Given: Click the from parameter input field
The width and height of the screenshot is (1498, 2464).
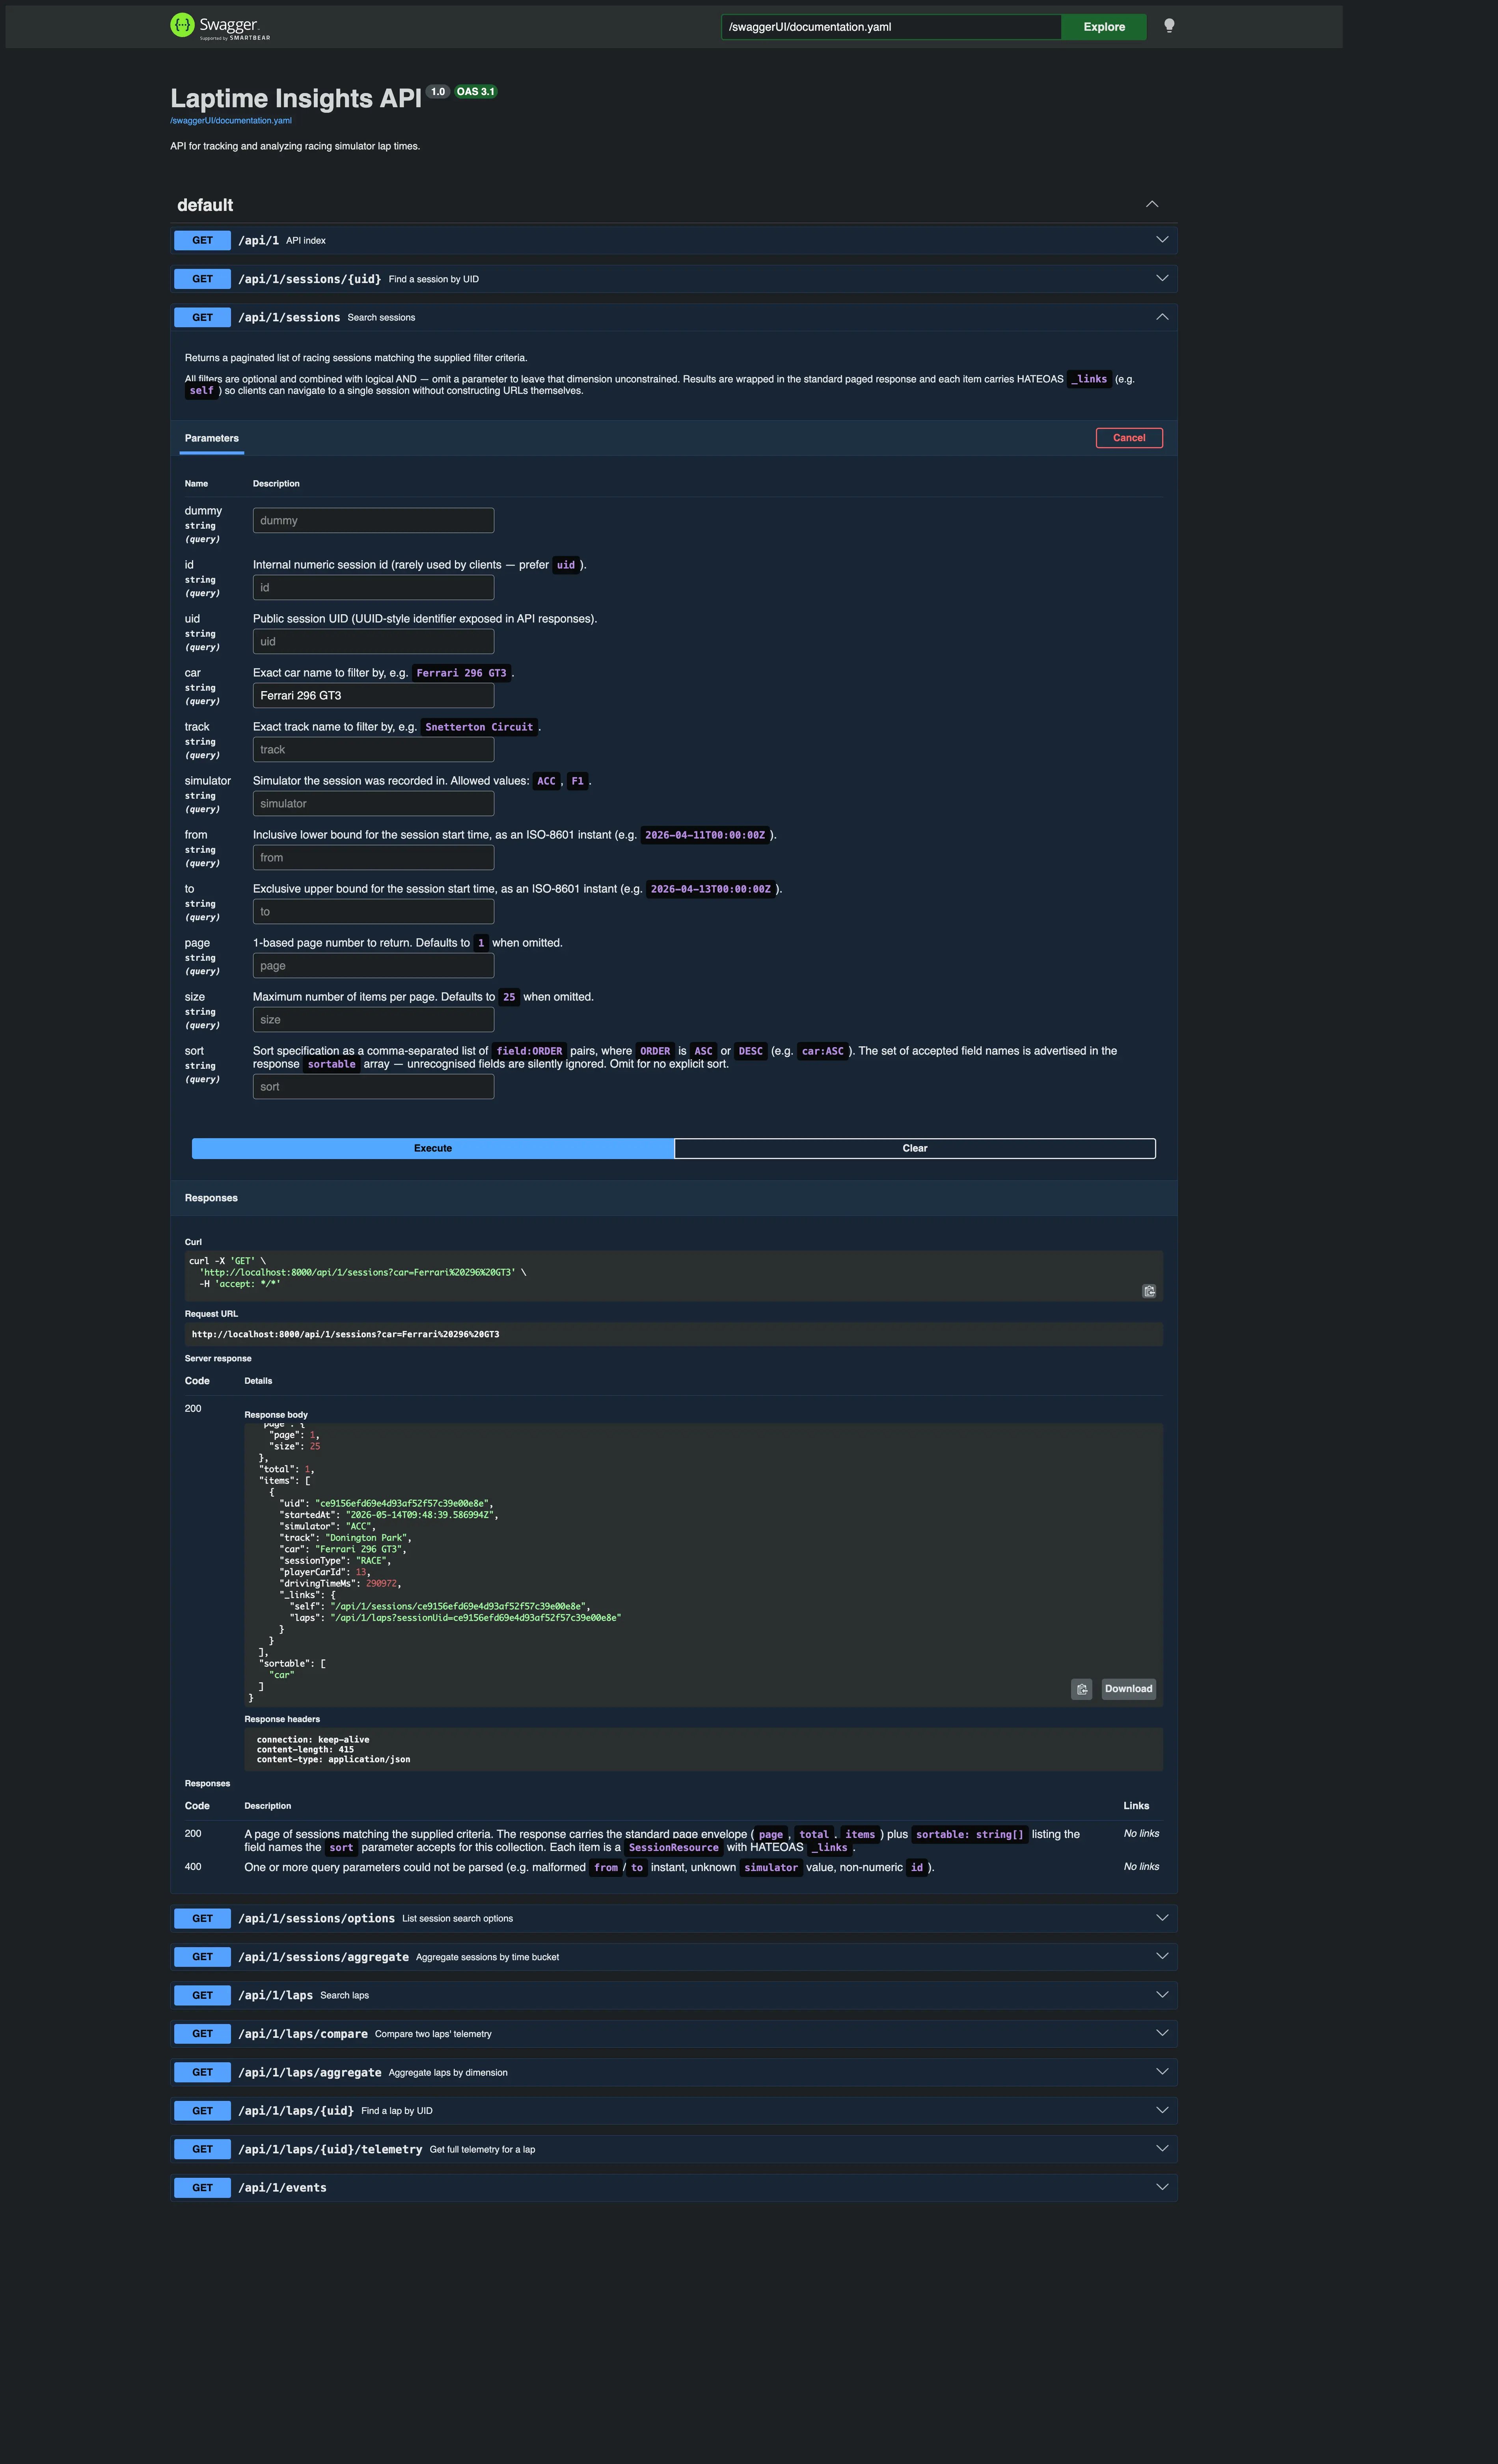Looking at the screenshot, I should 373,857.
